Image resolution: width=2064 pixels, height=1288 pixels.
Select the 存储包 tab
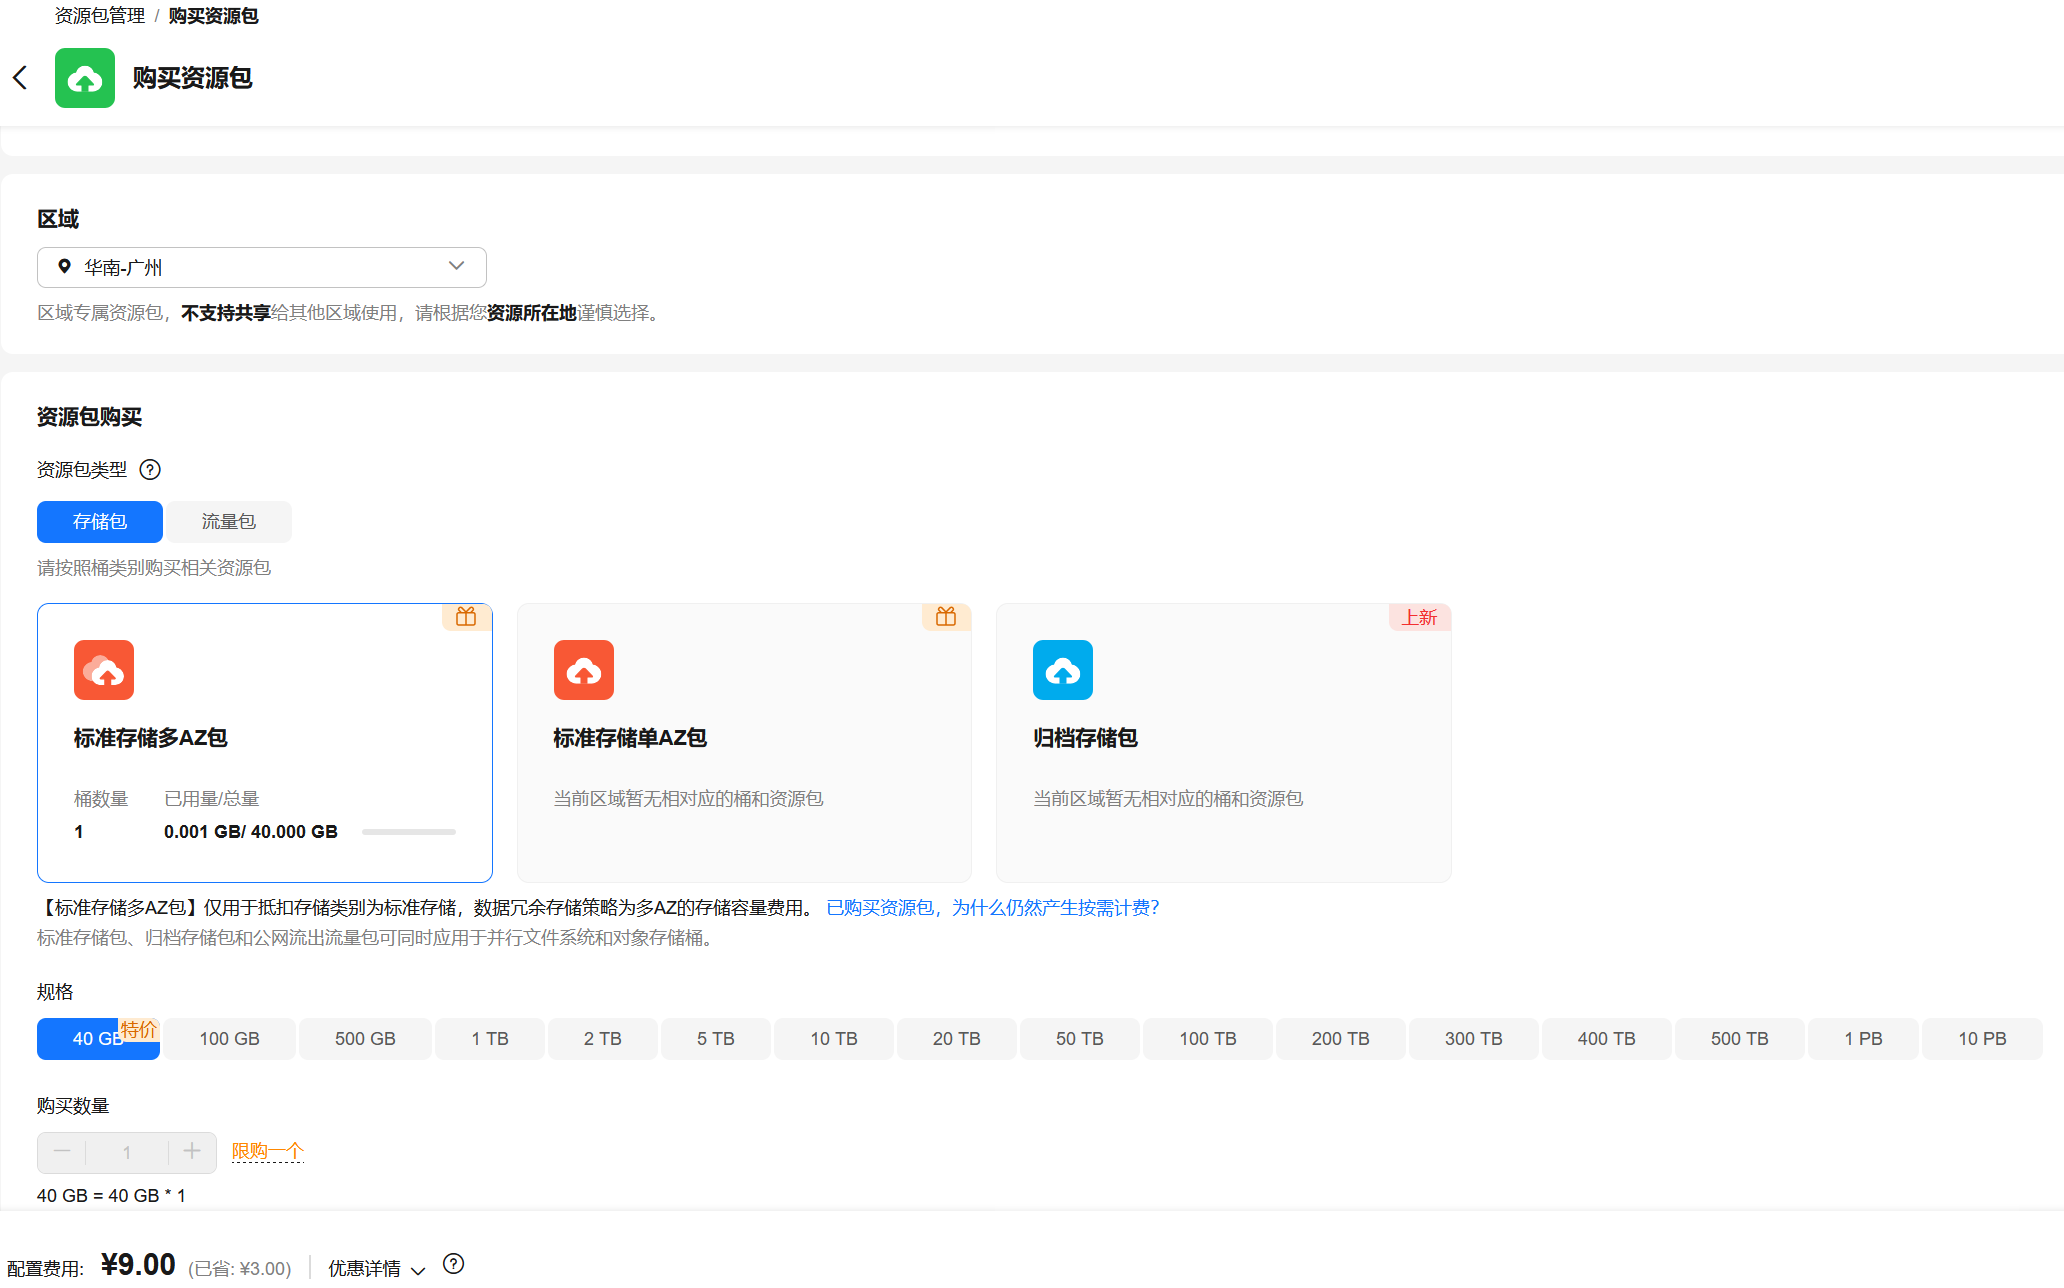[x=100, y=522]
